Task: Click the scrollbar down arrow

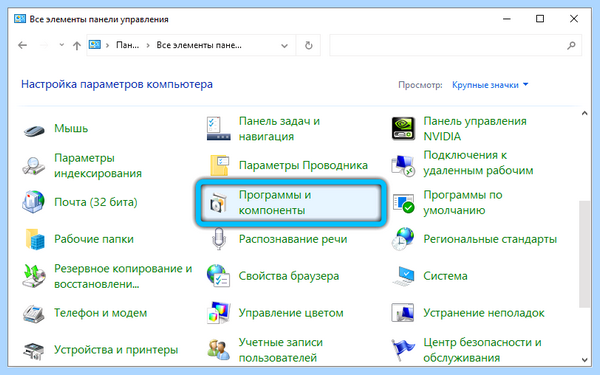Action: [x=584, y=360]
